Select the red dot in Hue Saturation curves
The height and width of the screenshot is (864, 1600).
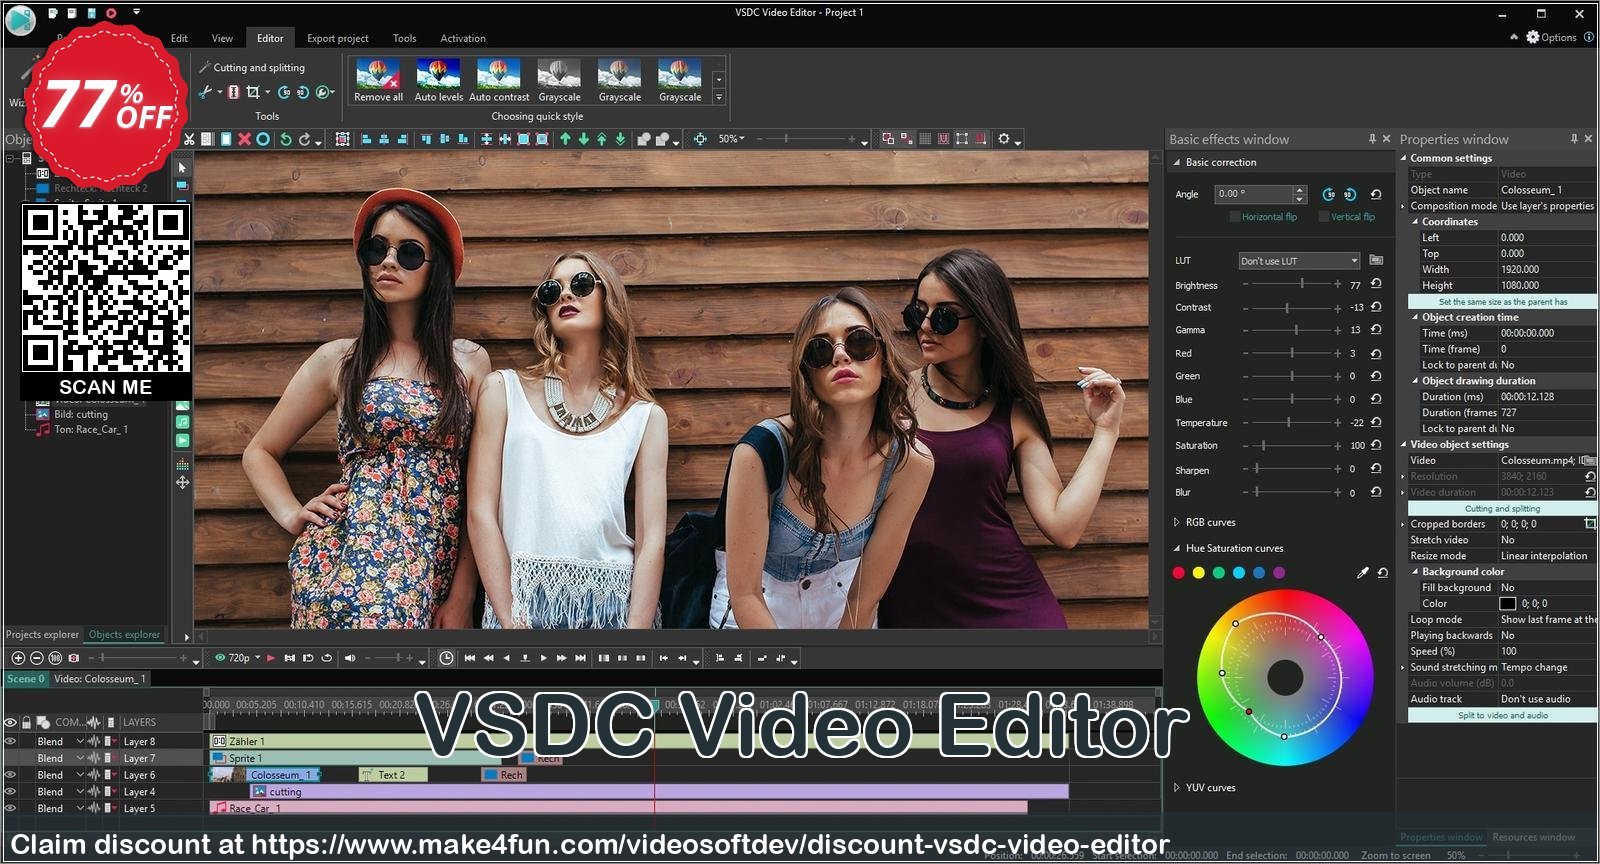(1178, 573)
